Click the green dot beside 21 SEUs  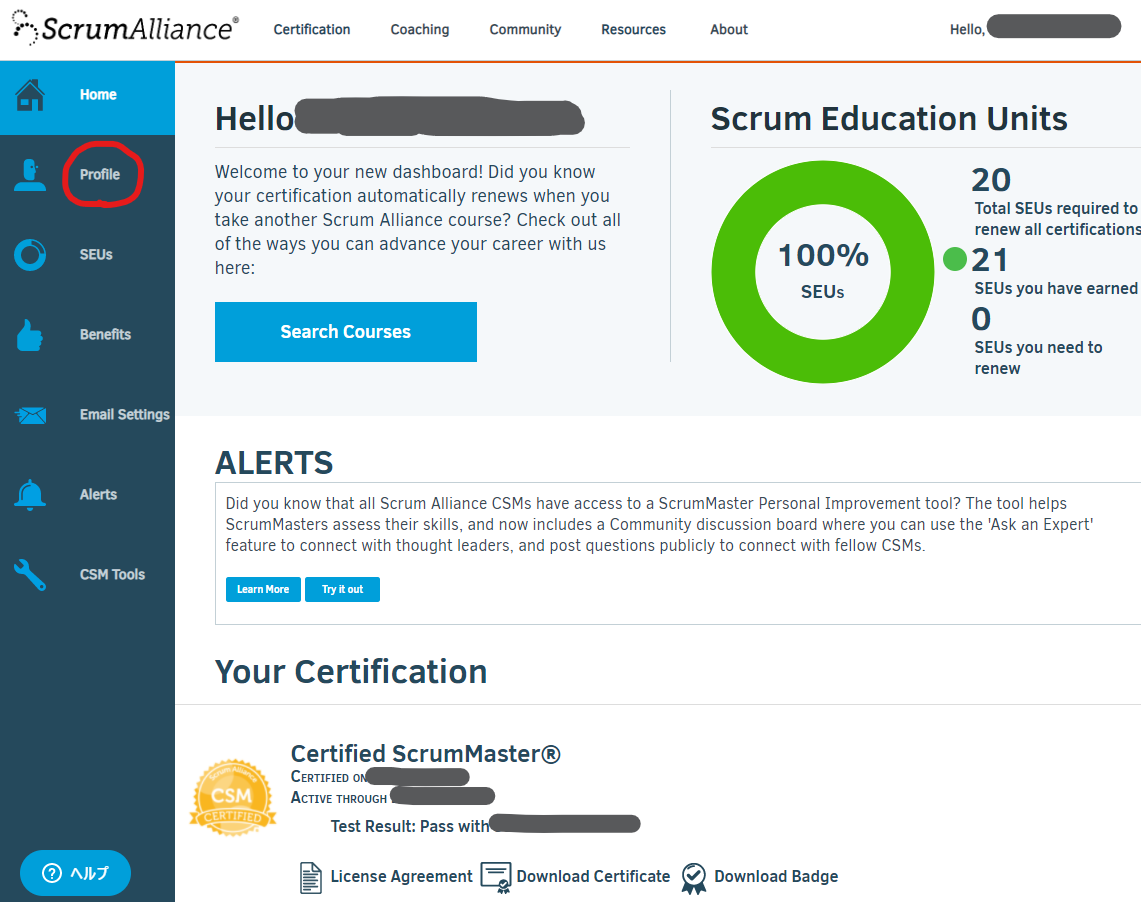coord(954,259)
